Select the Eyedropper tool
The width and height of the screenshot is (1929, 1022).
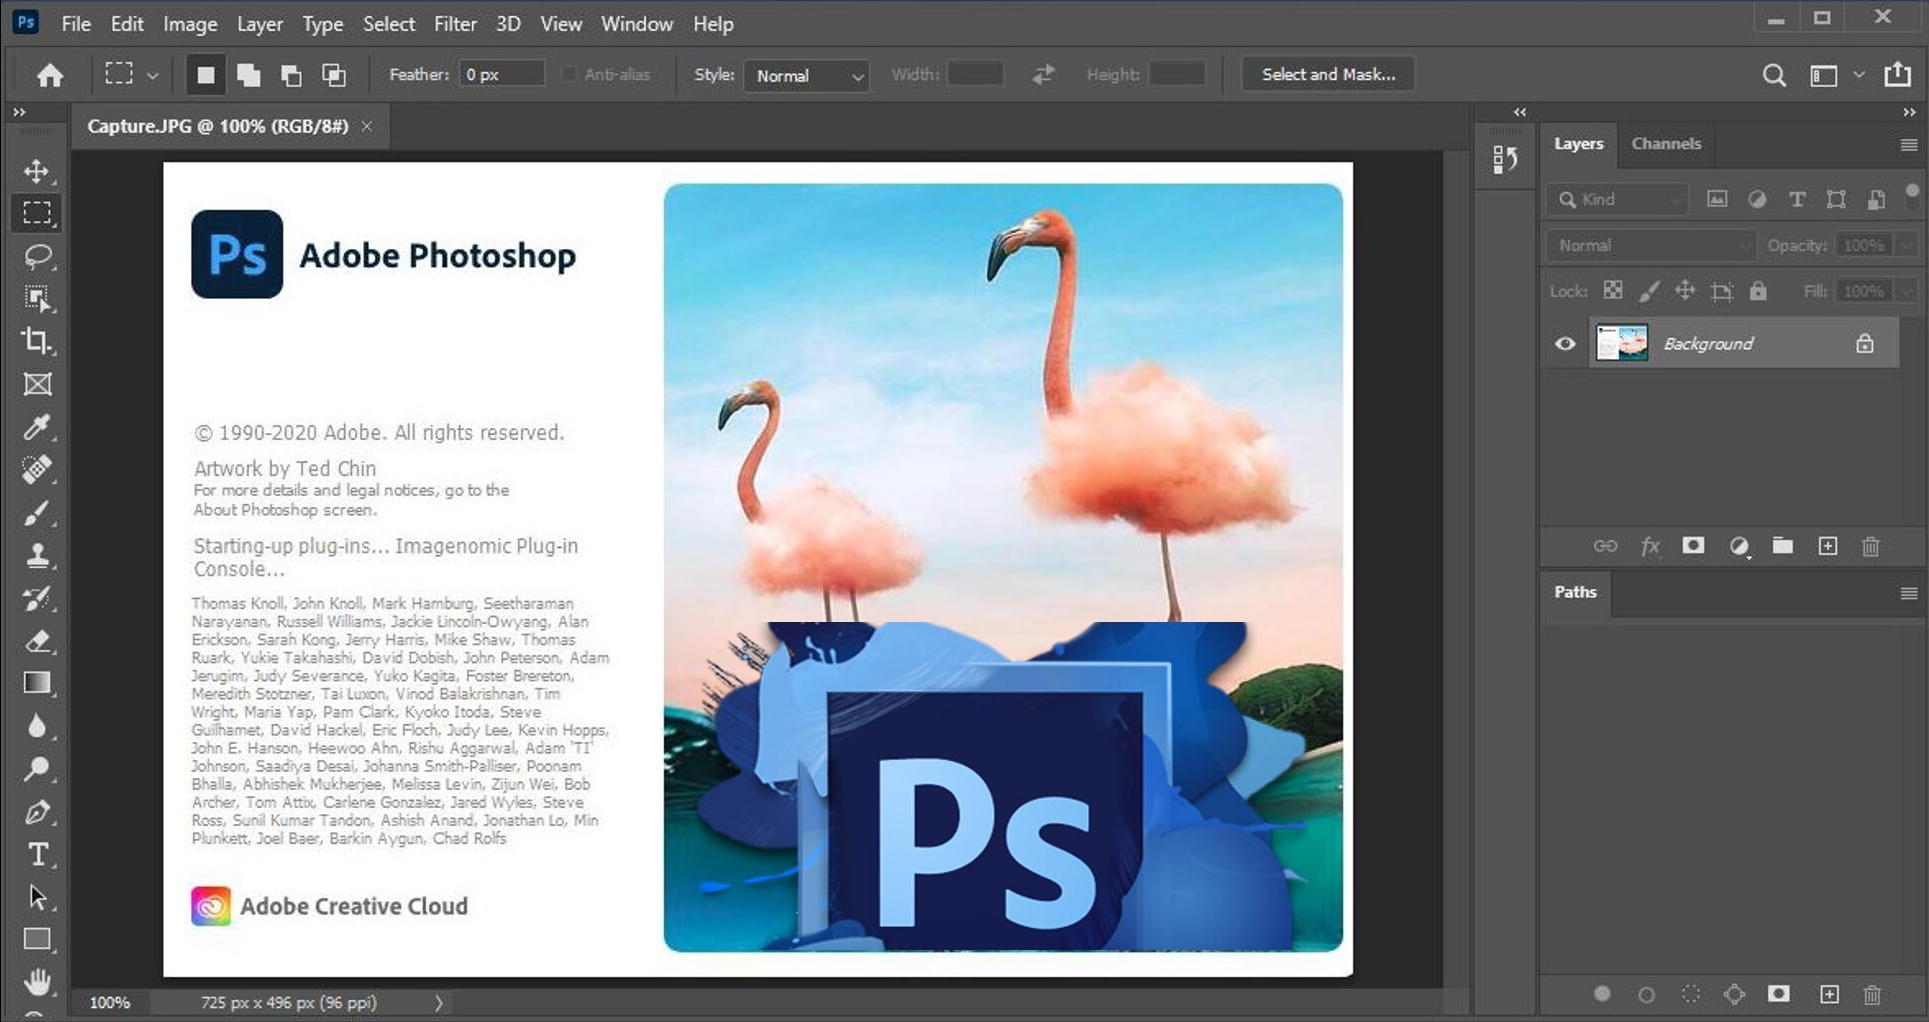[x=37, y=427]
